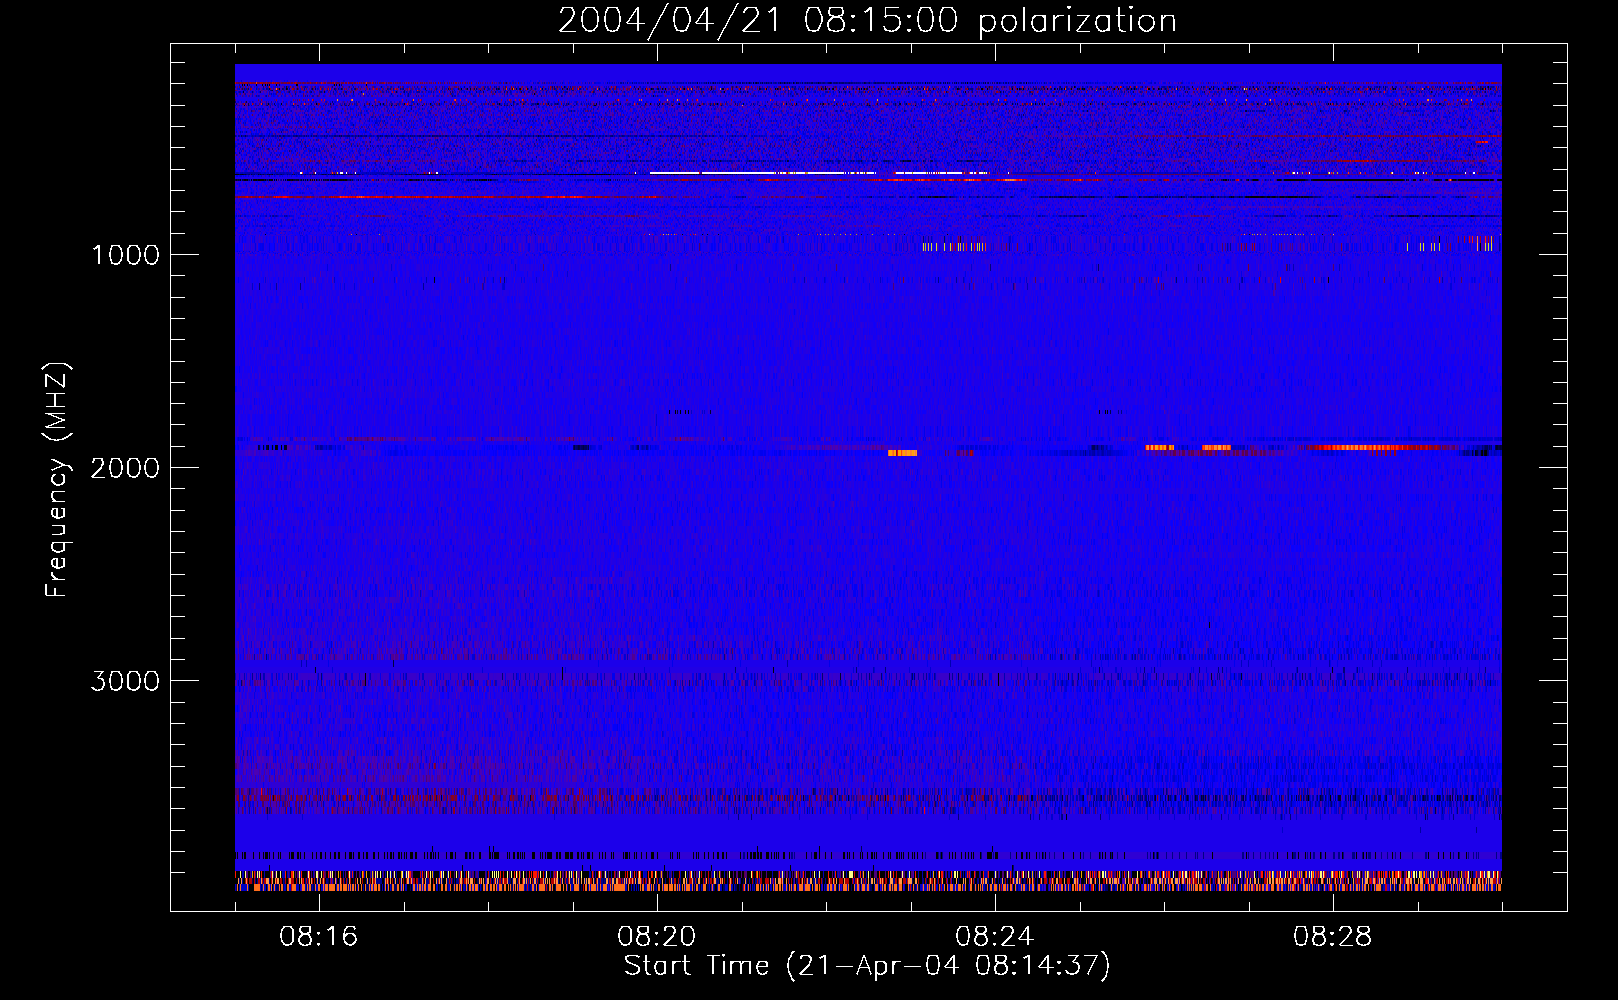Click the 'Frequency (MHZ)' axis label
1618x1000 pixels.
click(57, 480)
